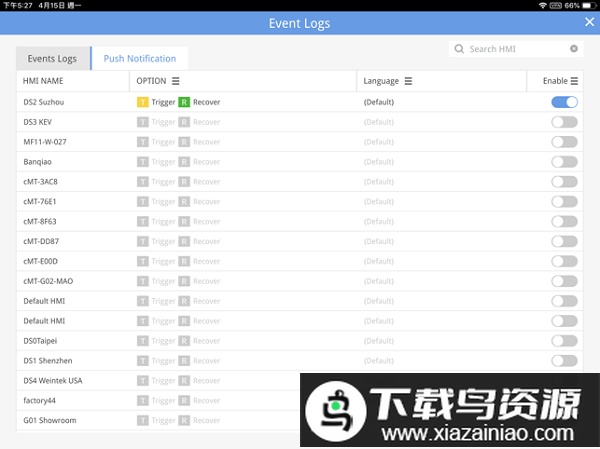Viewport: 600px width, 449px height.
Task: Click the Recover icon in DS2 Suzhou row
Action: tap(184, 102)
